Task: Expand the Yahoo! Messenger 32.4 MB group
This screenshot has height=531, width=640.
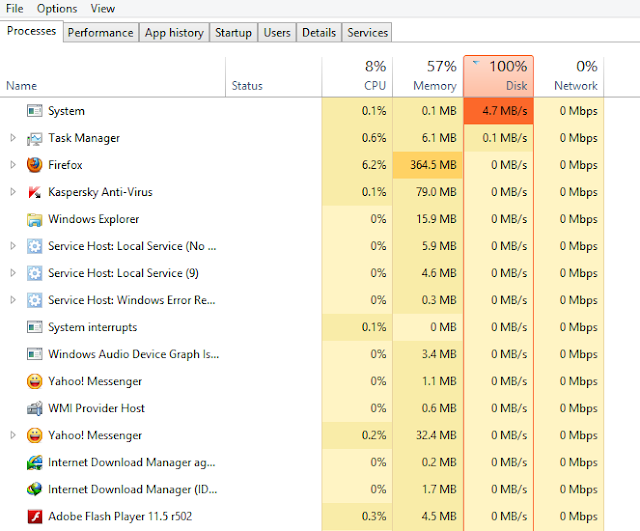Action: click(x=13, y=435)
